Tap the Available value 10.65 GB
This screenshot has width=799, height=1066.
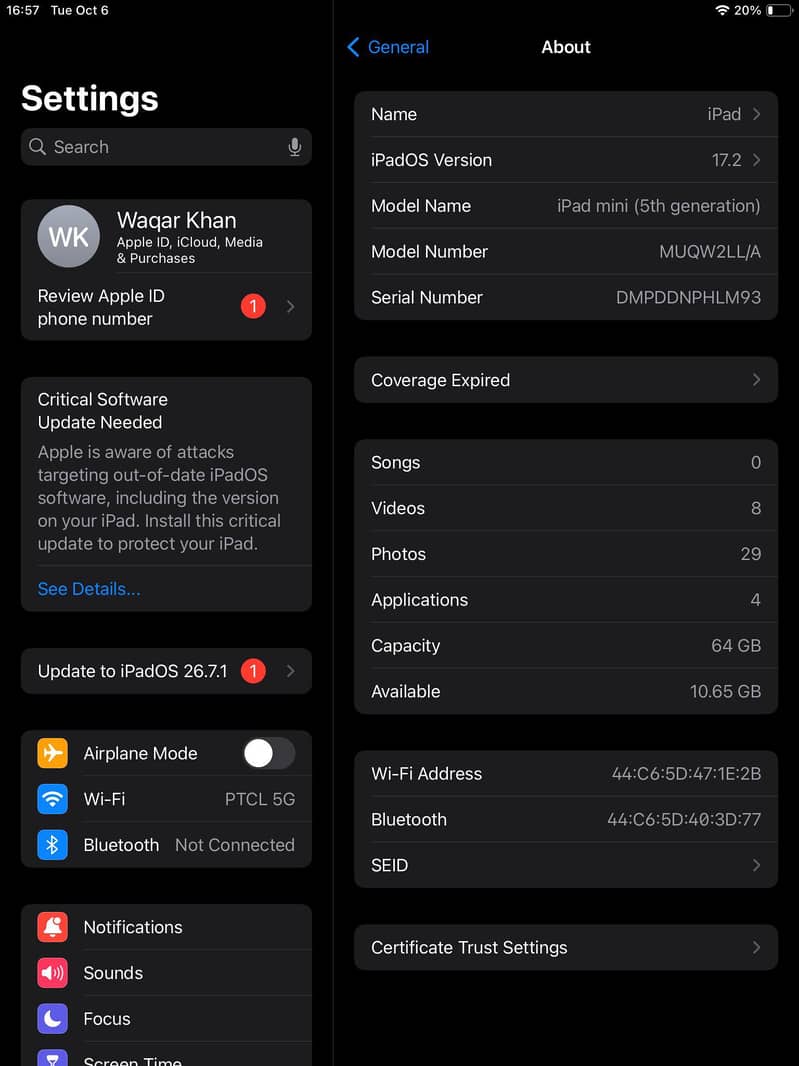click(x=726, y=691)
